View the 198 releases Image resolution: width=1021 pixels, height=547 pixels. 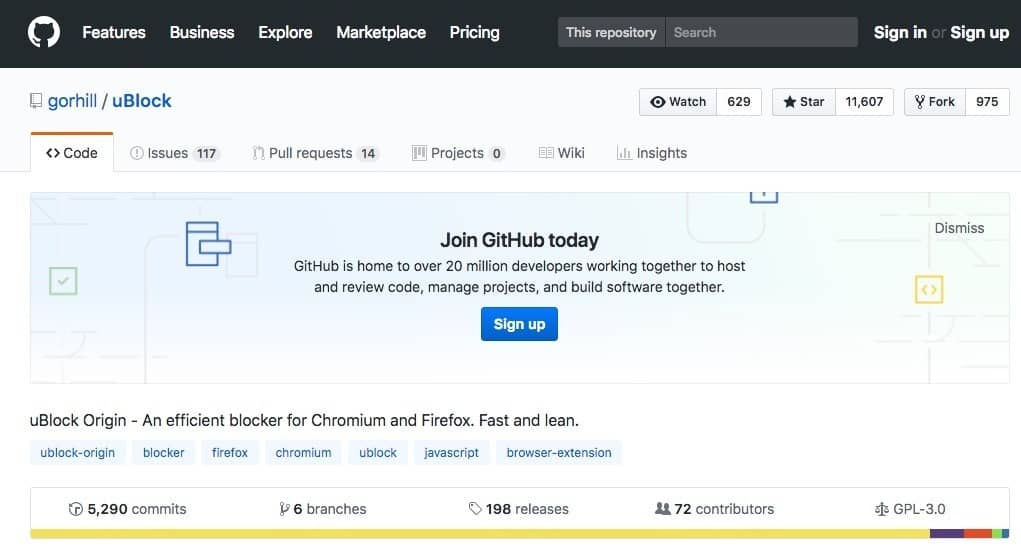pos(519,509)
